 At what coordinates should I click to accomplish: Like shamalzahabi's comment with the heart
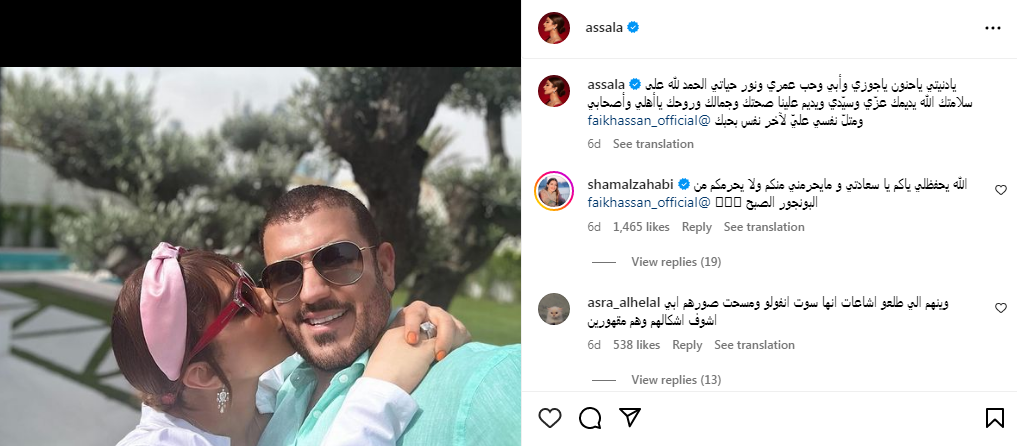coord(1000,190)
